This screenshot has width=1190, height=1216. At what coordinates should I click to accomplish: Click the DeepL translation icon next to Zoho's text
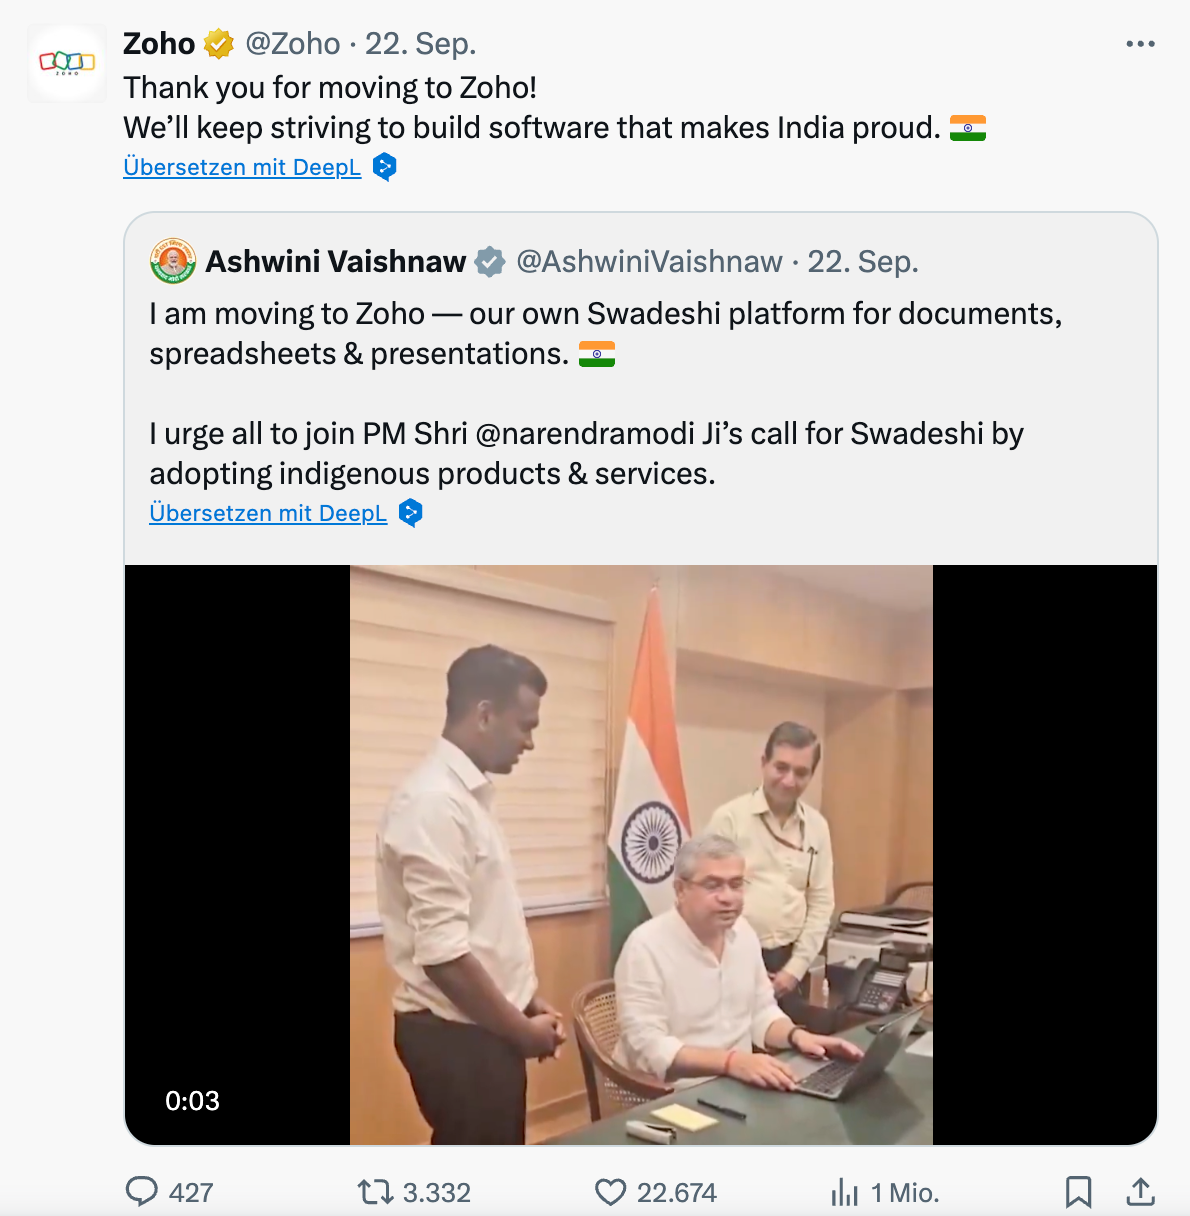point(384,167)
